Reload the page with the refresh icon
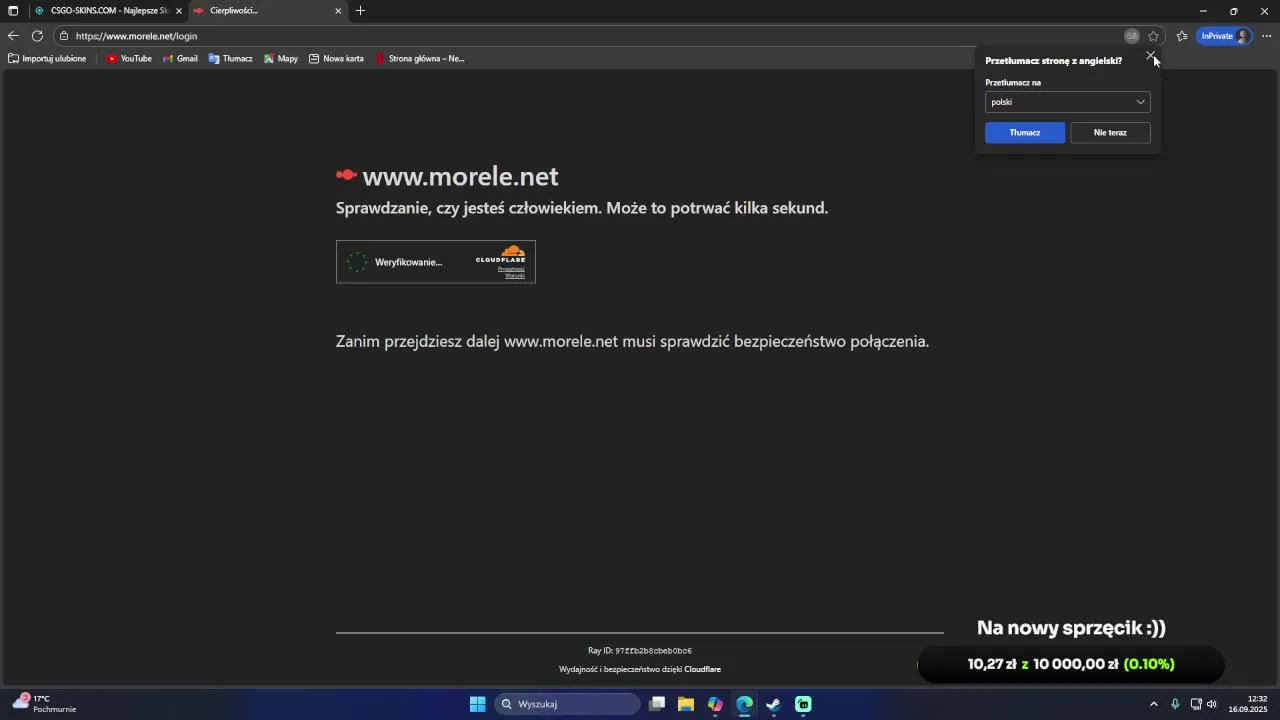This screenshot has width=1280, height=720. 37,36
